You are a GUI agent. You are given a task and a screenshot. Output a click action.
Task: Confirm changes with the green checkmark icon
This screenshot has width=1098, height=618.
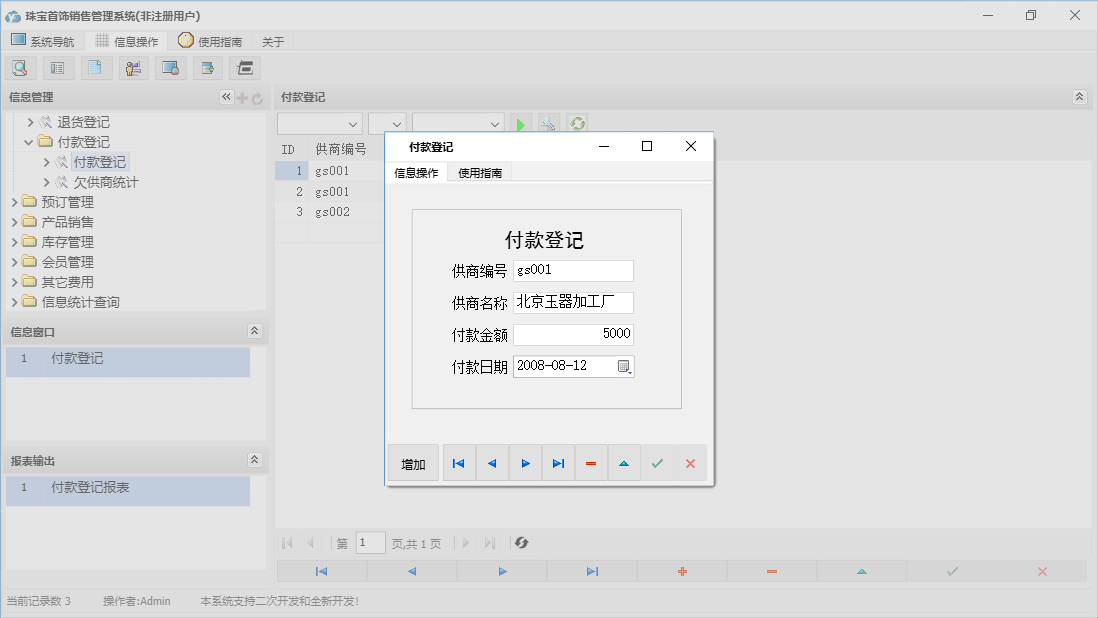(x=657, y=463)
